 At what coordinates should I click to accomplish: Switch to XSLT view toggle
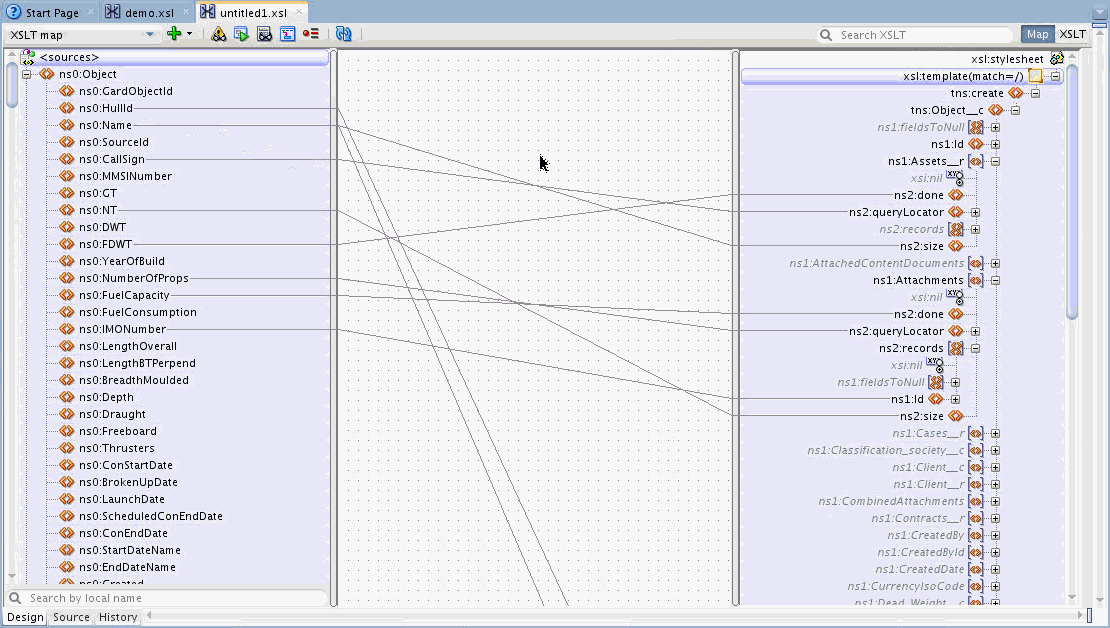[1072, 34]
